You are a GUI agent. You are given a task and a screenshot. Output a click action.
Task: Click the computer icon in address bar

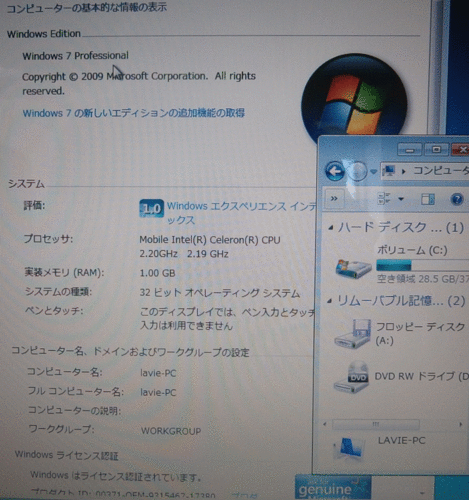[x=389, y=171]
